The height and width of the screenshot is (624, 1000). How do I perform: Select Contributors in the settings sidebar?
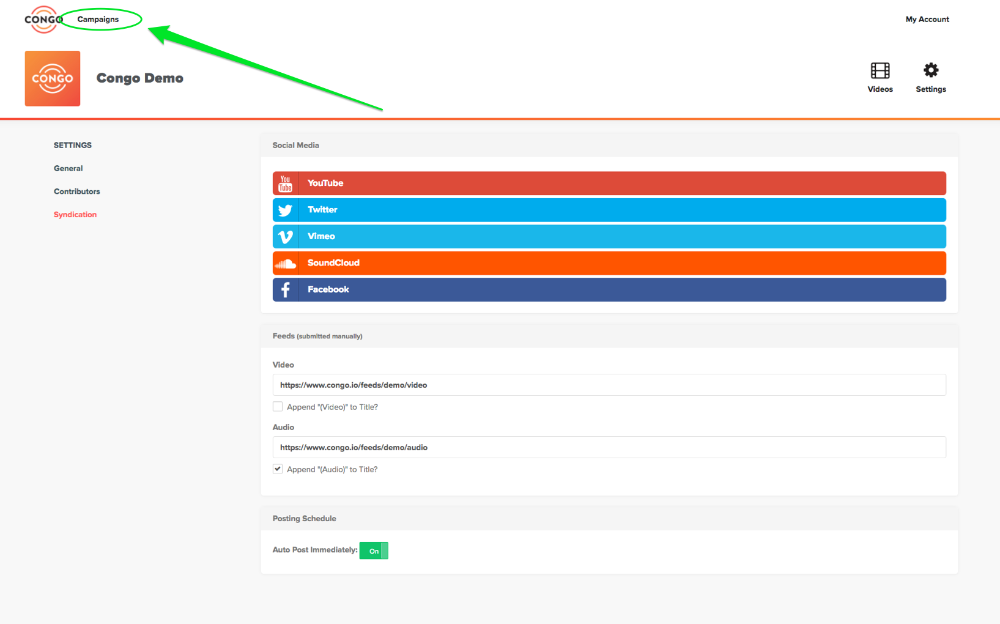click(77, 191)
